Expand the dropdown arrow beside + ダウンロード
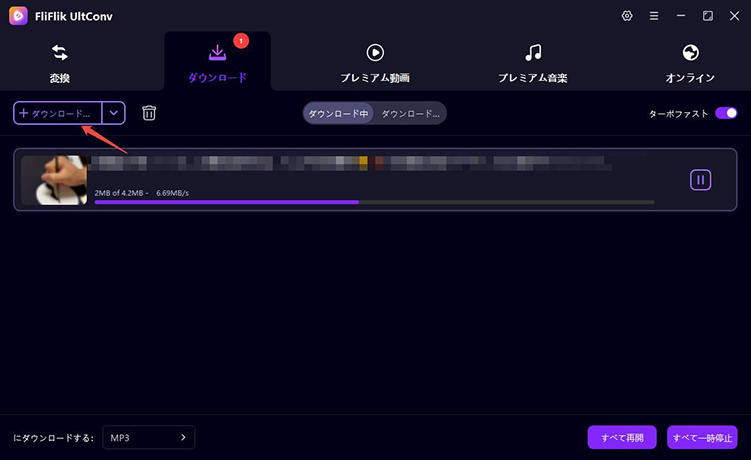751x460 pixels. [x=114, y=113]
